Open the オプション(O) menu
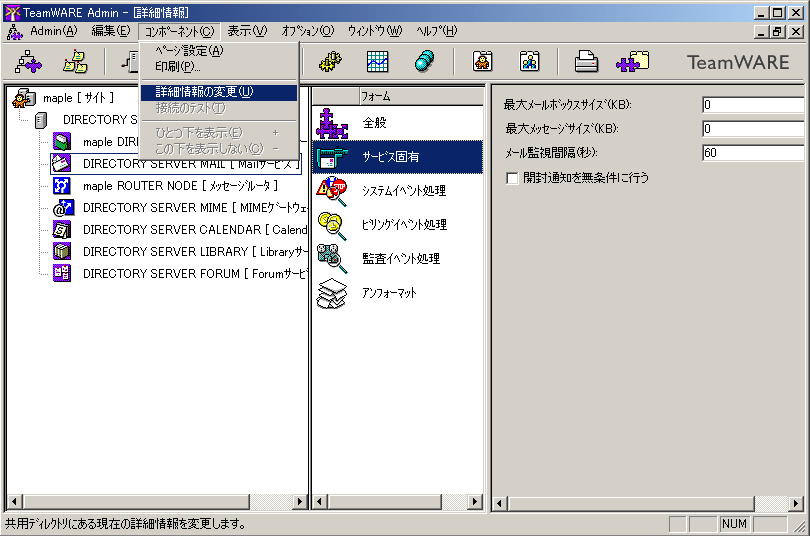Image resolution: width=810 pixels, height=536 pixels. click(308, 31)
